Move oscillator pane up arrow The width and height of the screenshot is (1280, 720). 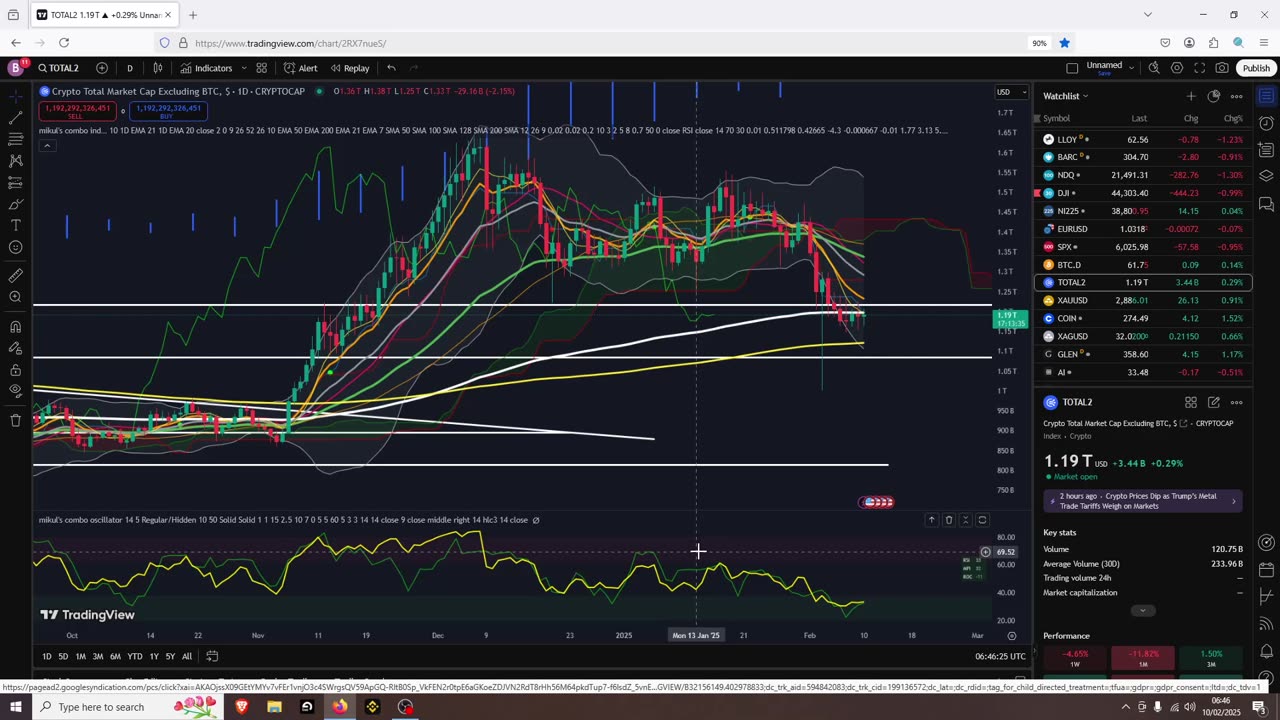(931, 520)
